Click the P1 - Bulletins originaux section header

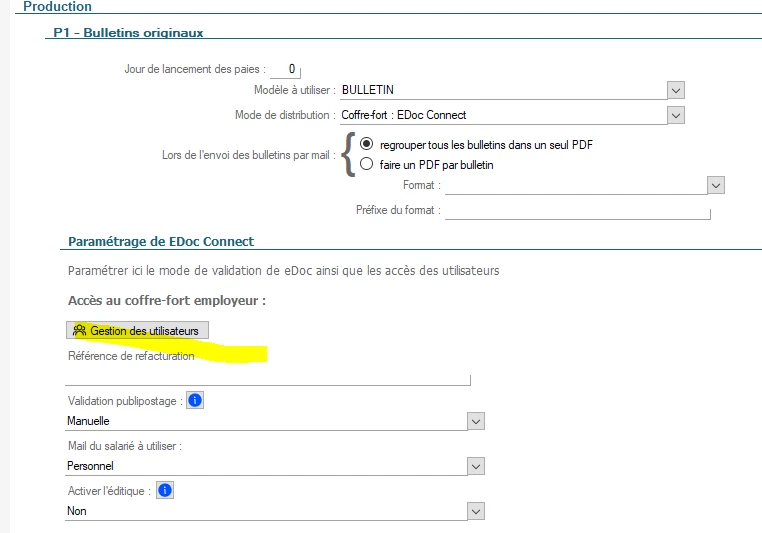128,33
